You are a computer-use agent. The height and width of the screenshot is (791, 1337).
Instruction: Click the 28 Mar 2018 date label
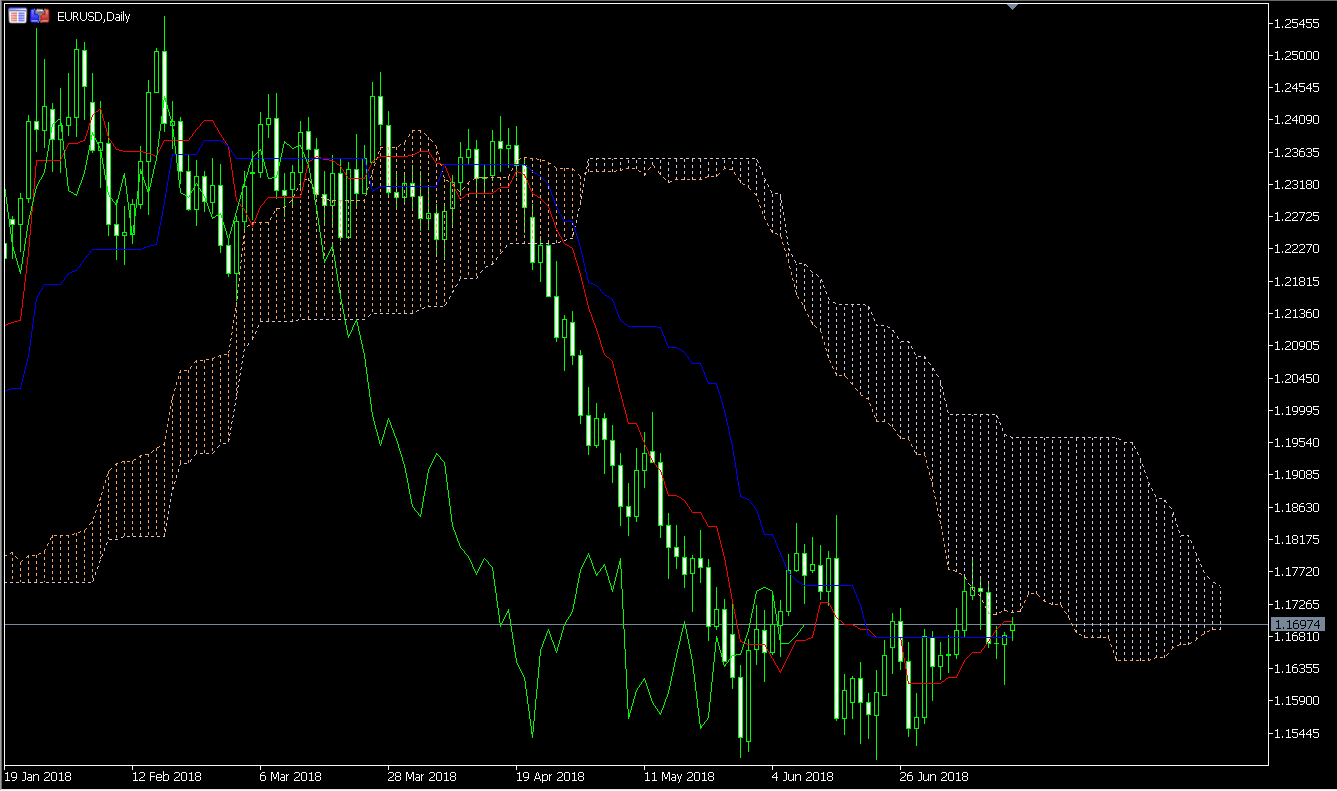[422, 776]
